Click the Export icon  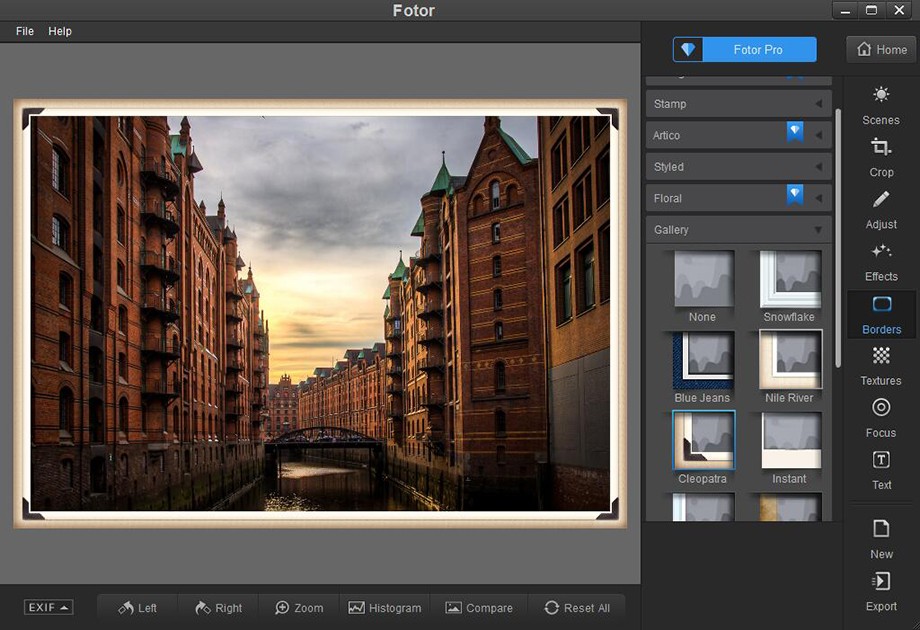pos(880,594)
